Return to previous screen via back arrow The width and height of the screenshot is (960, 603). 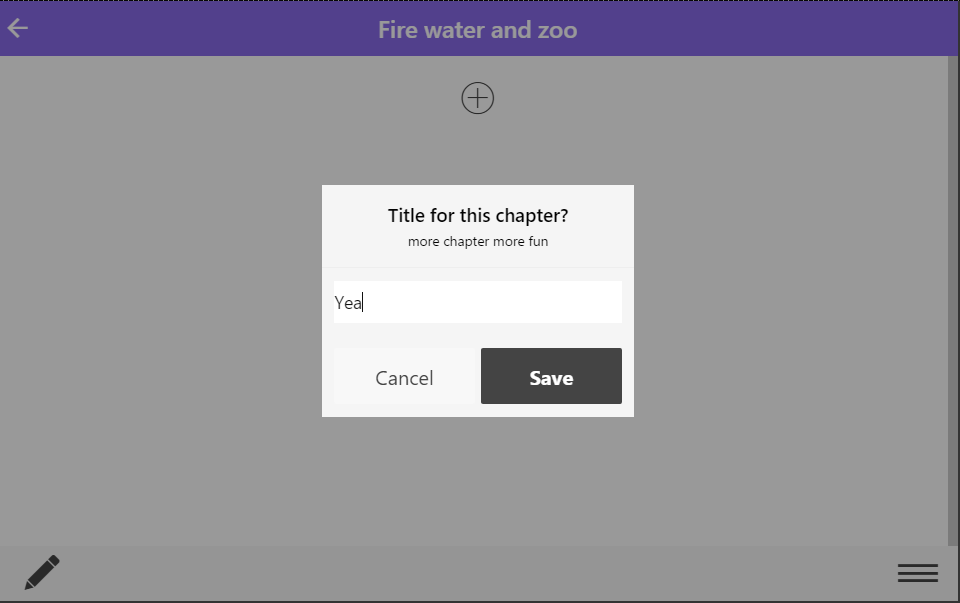click(x=18, y=29)
